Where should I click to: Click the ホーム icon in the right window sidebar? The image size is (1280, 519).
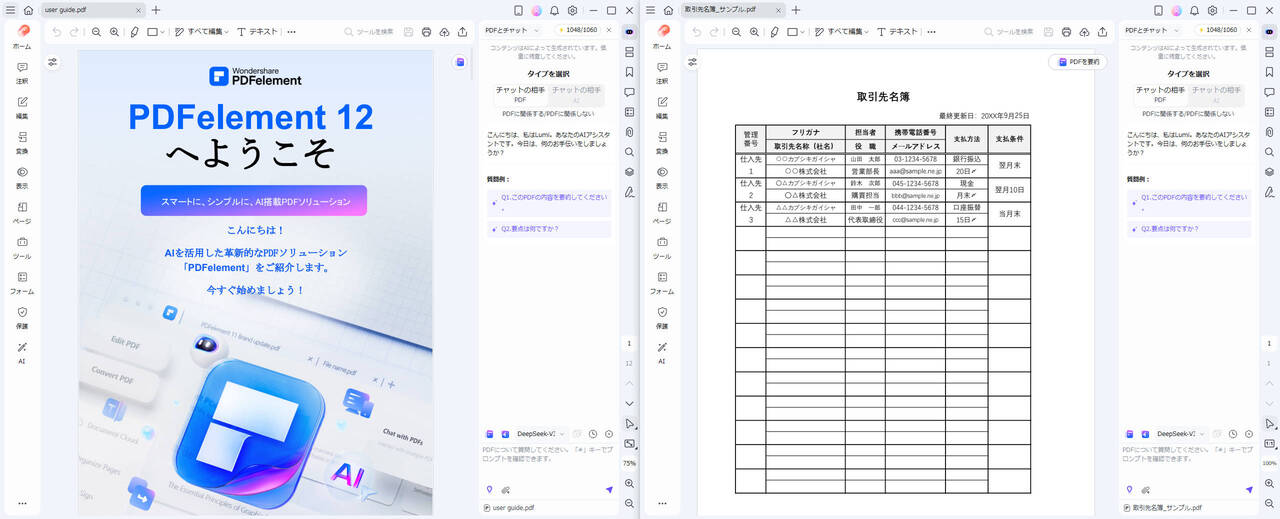(x=662, y=36)
